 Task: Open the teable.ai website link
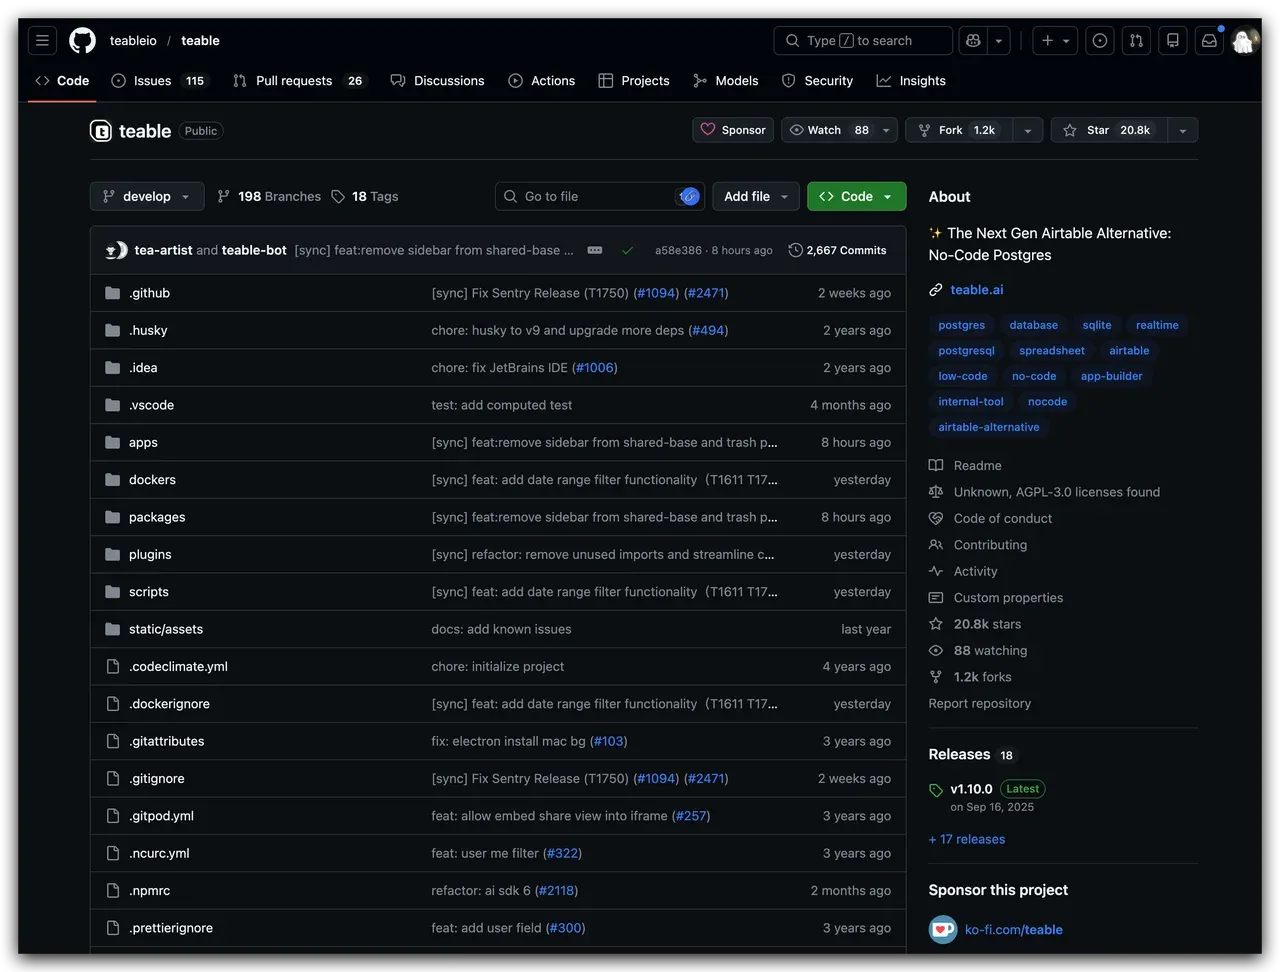976,290
